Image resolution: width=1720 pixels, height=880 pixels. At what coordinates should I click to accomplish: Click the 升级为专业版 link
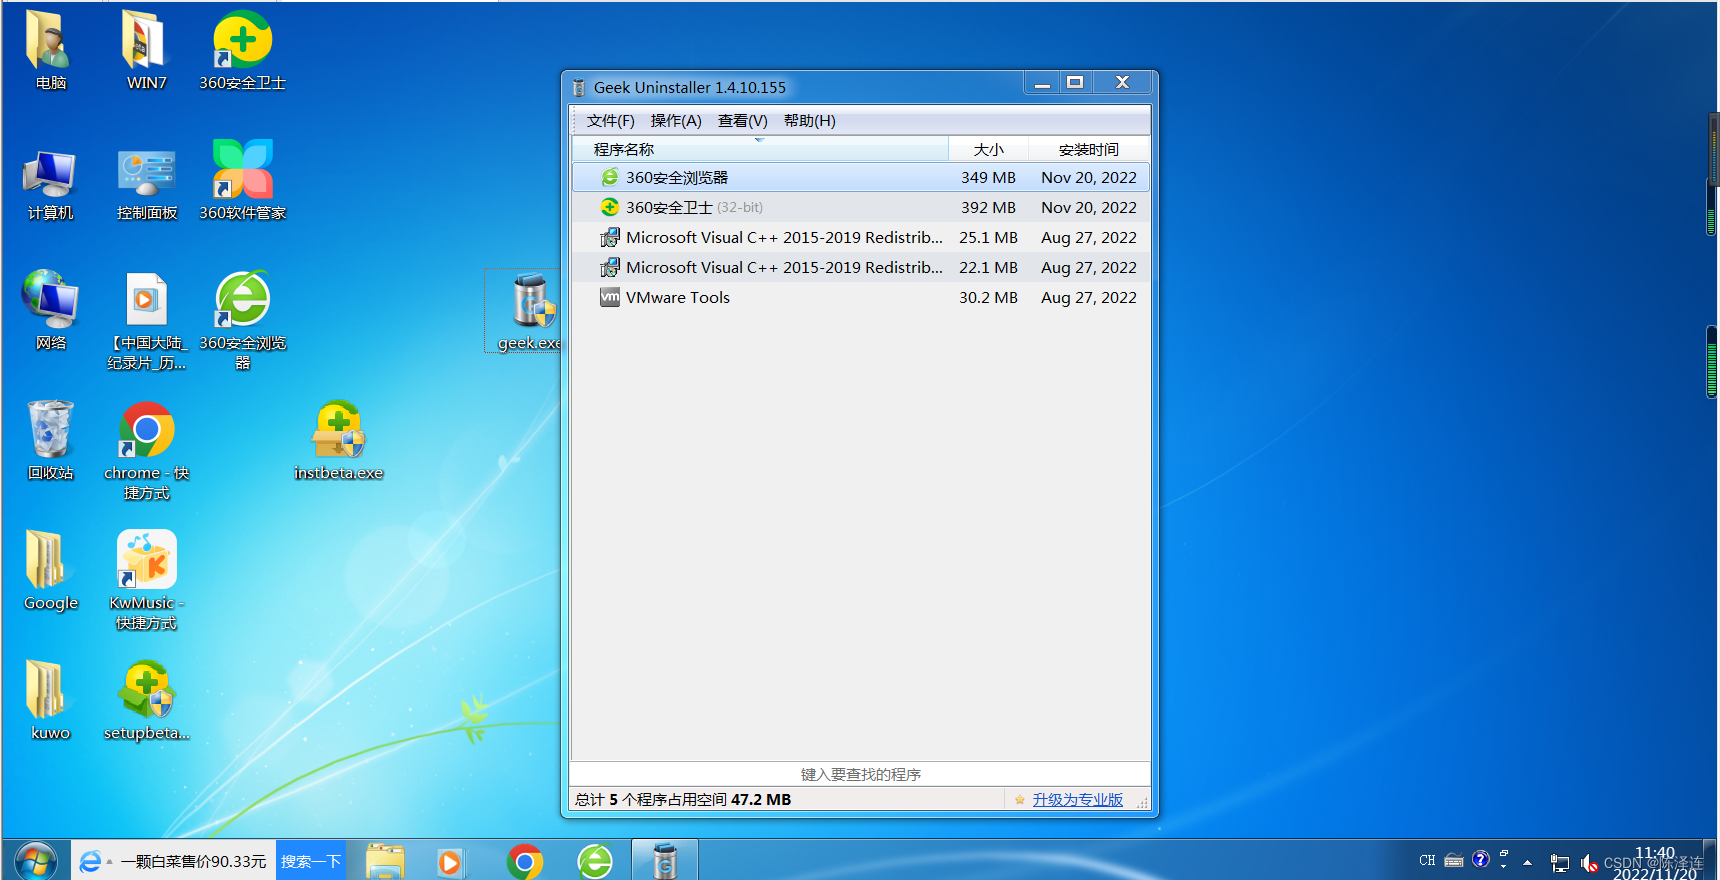click(x=1077, y=800)
